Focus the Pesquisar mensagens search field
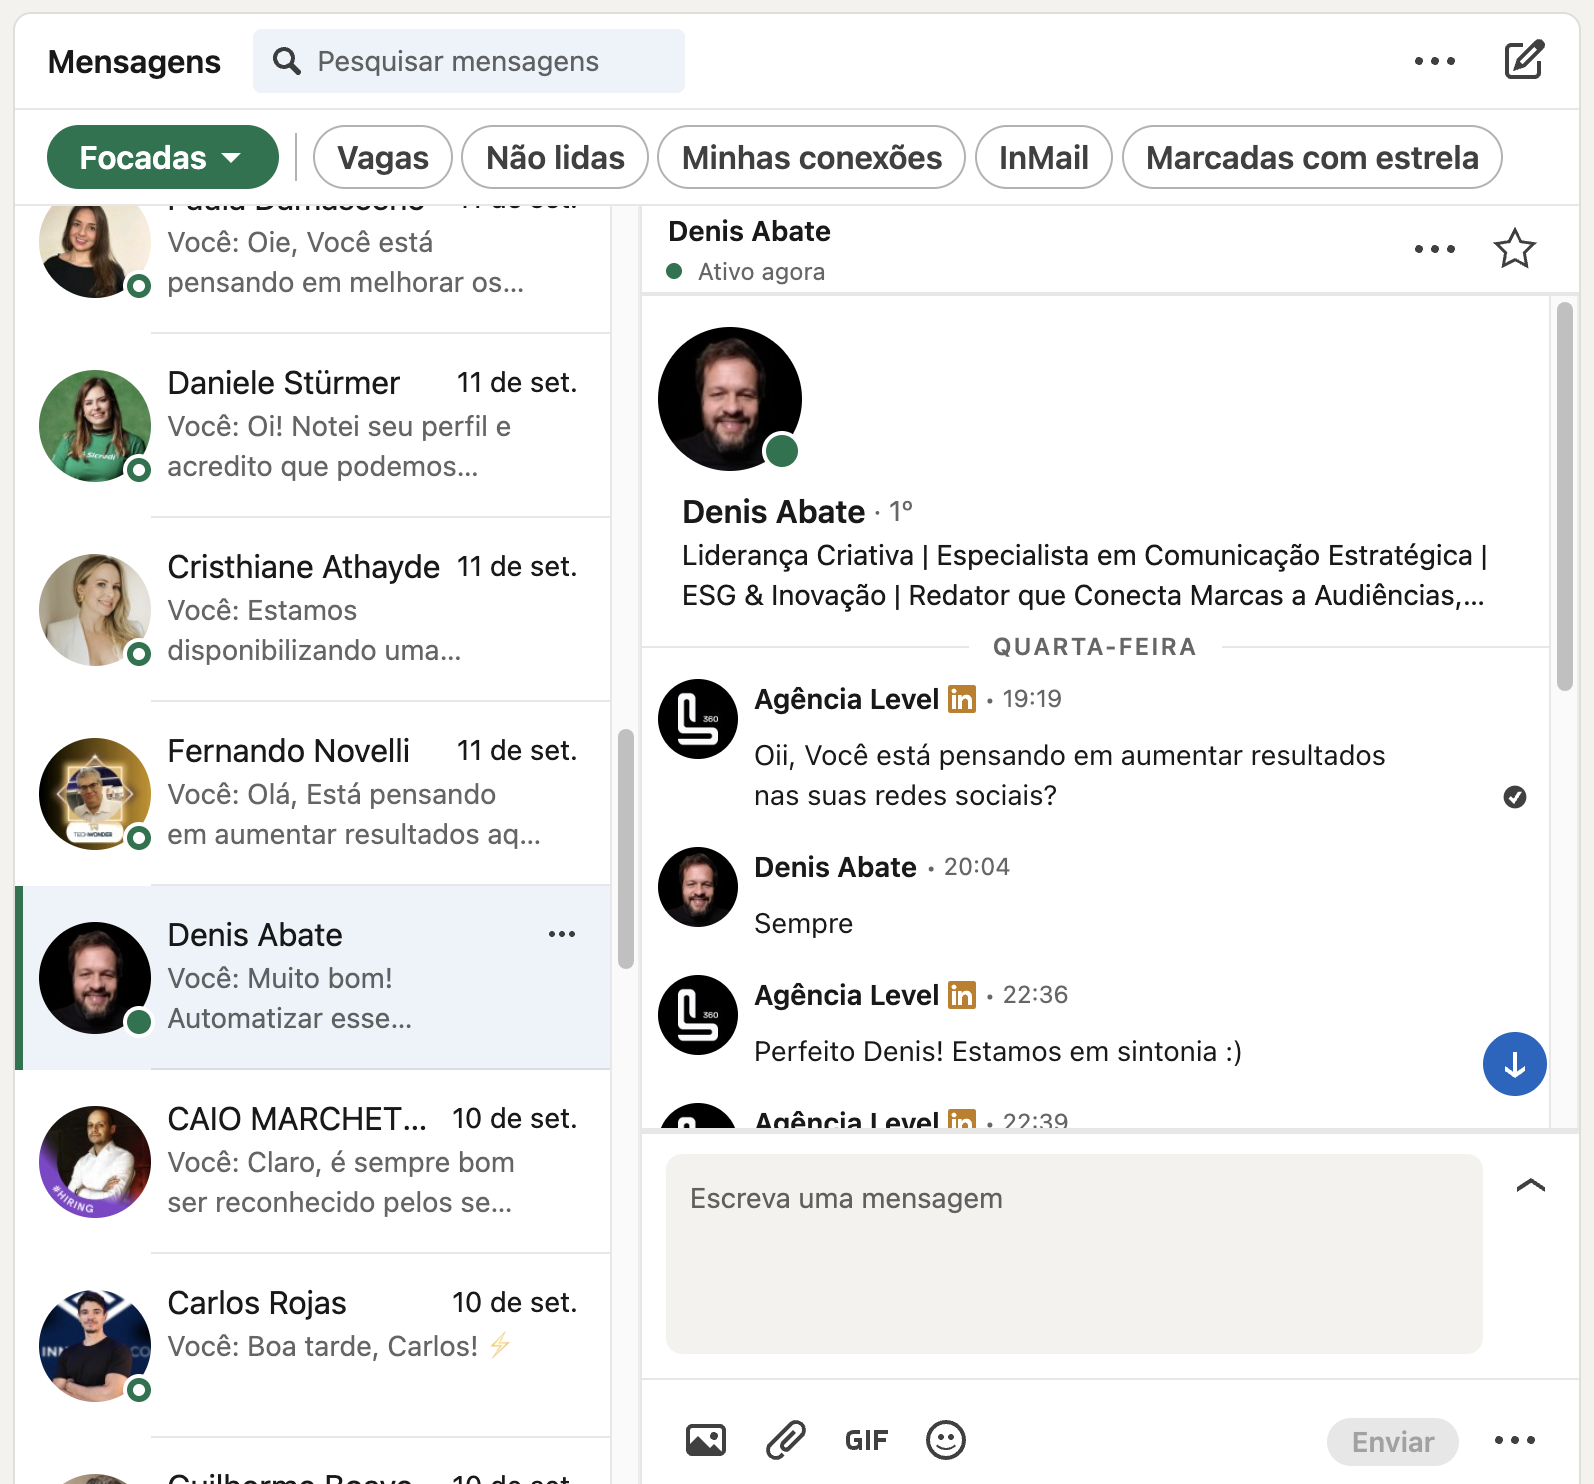The height and width of the screenshot is (1484, 1594). click(469, 61)
